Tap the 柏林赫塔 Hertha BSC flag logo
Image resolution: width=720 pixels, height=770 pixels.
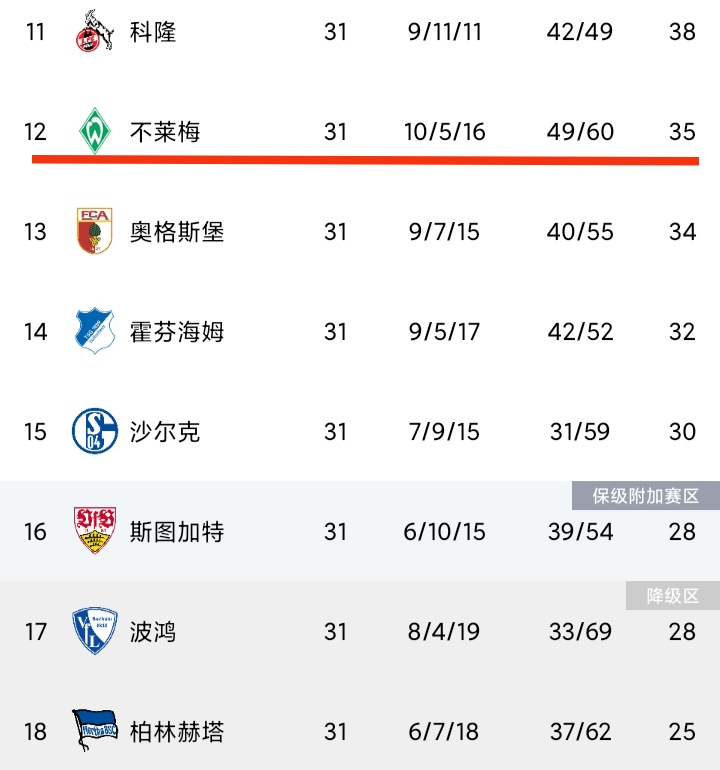(x=95, y=730)
